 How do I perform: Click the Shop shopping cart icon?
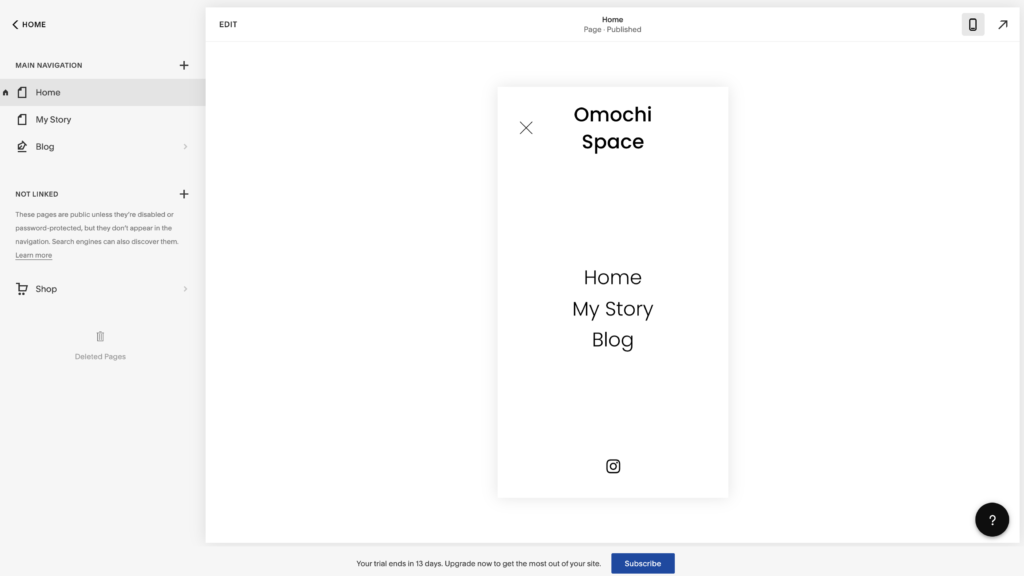pos(21,288)
